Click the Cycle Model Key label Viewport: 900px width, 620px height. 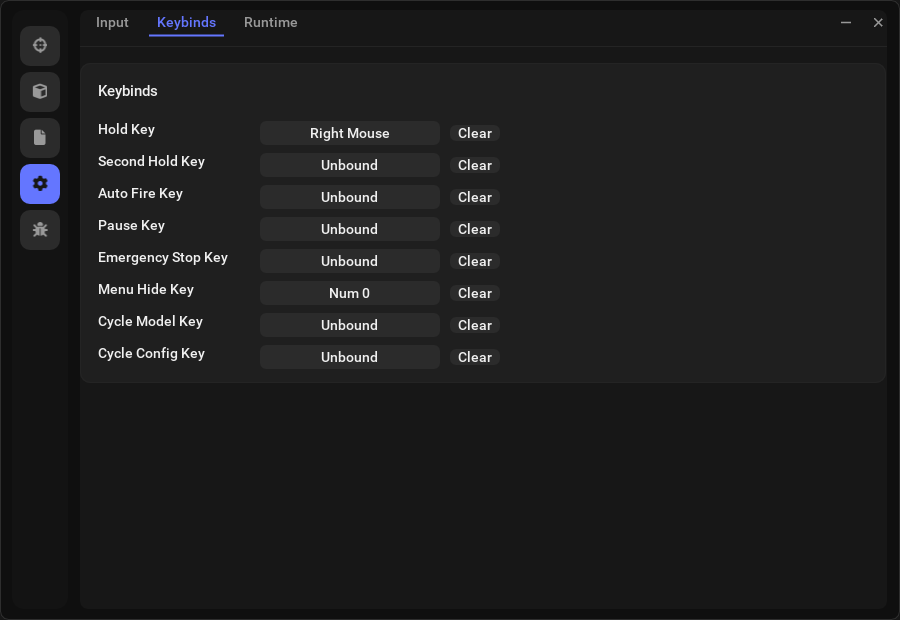150,321
